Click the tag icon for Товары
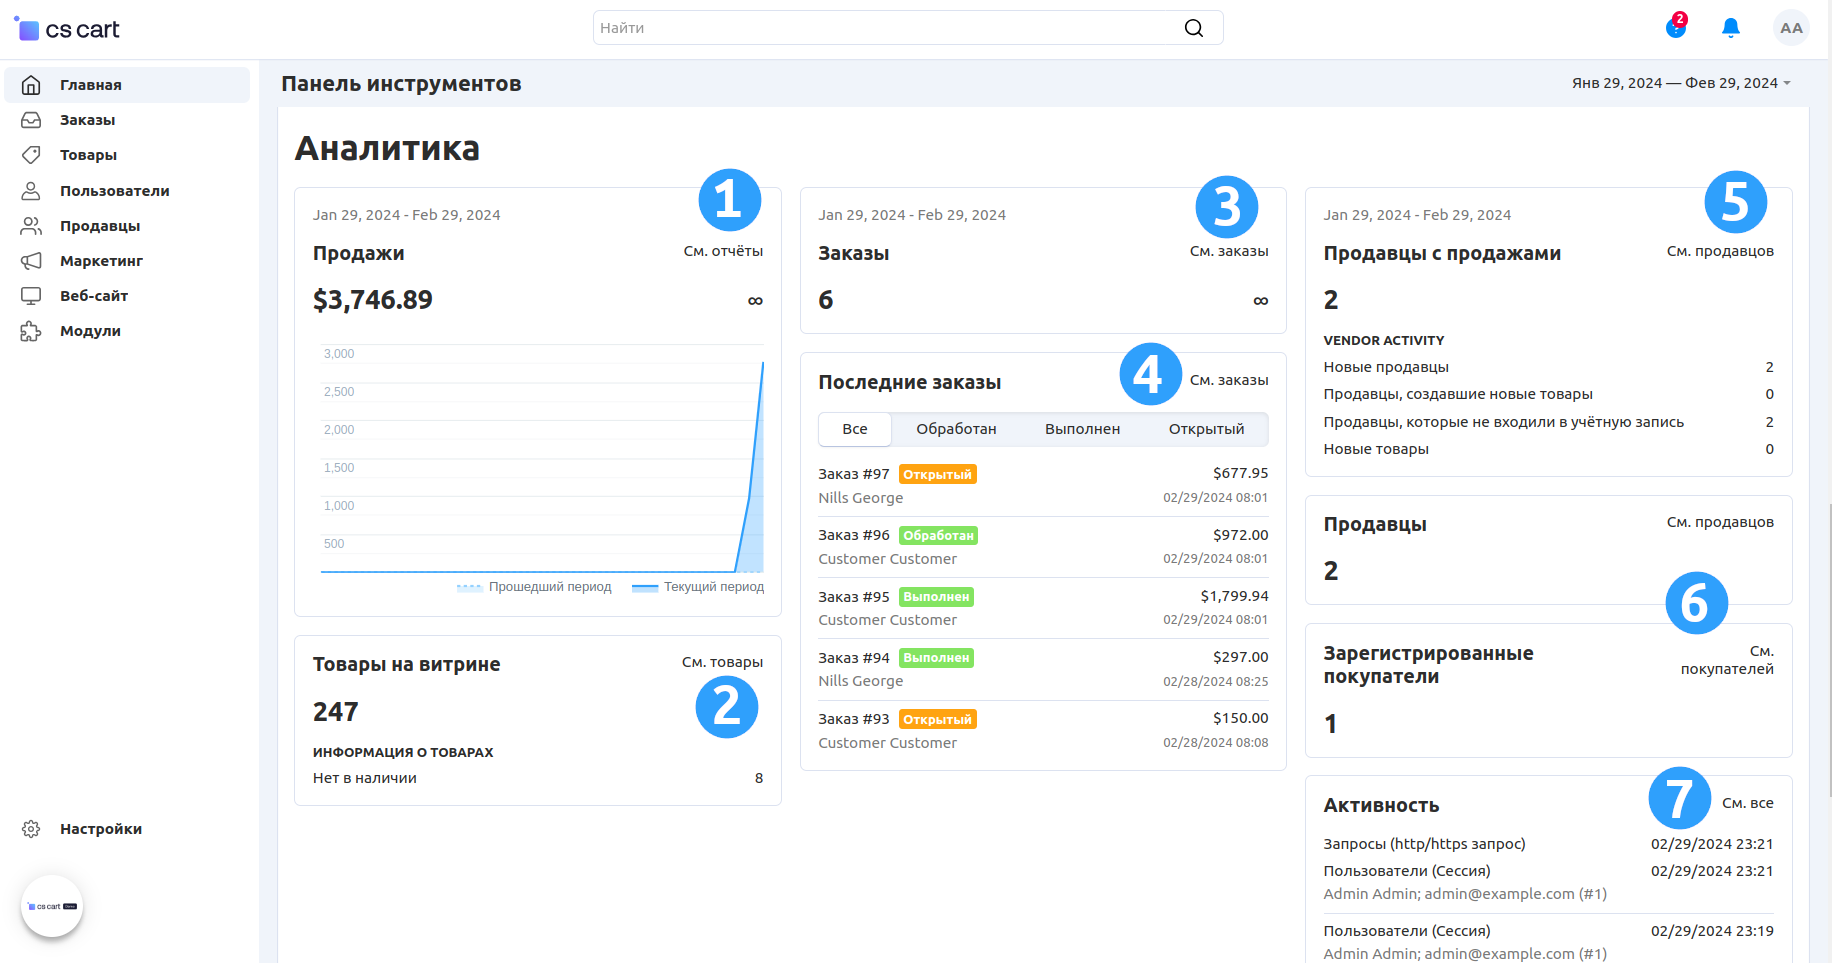 coord(31,155)
